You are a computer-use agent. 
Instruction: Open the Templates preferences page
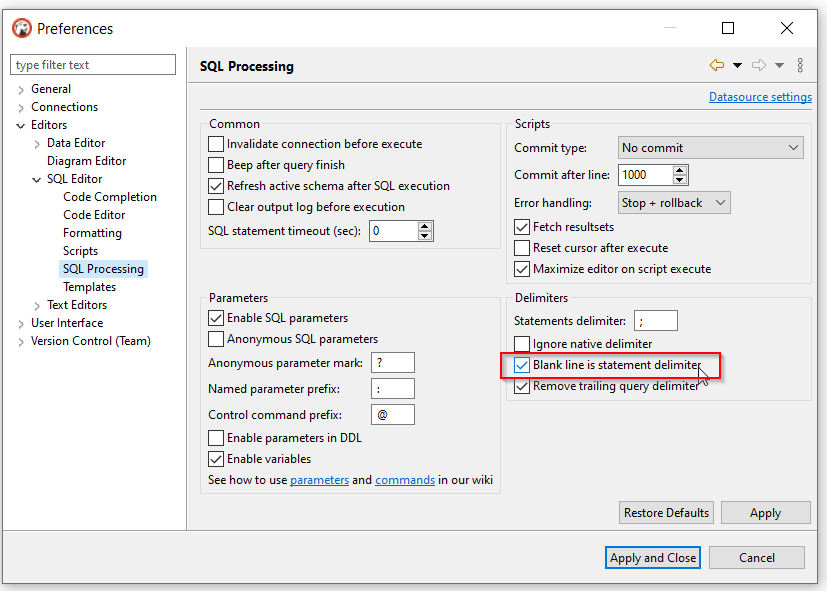[89, 286]
